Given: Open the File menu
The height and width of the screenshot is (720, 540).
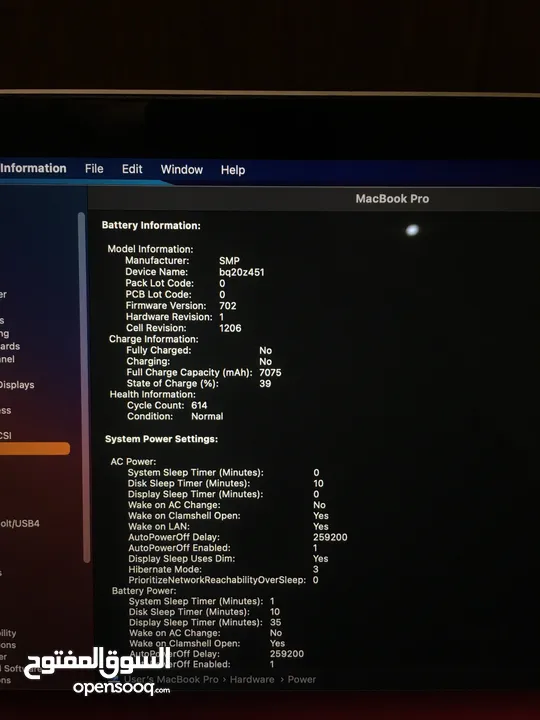Looking at the screenshot, I should [x=94, y=169].
